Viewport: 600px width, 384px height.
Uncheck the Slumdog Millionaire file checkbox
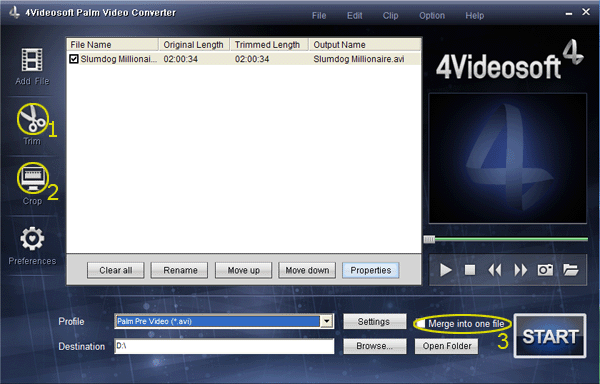tap(74, 59)
